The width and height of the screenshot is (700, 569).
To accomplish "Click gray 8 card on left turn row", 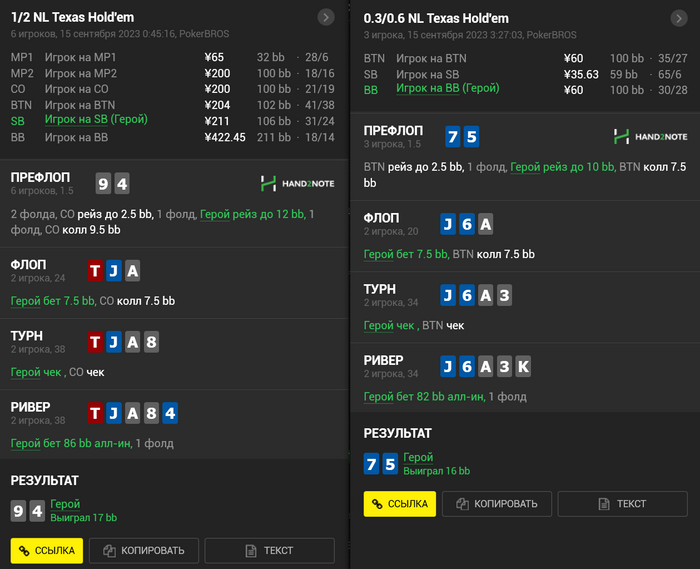I will tap(151, 342).
